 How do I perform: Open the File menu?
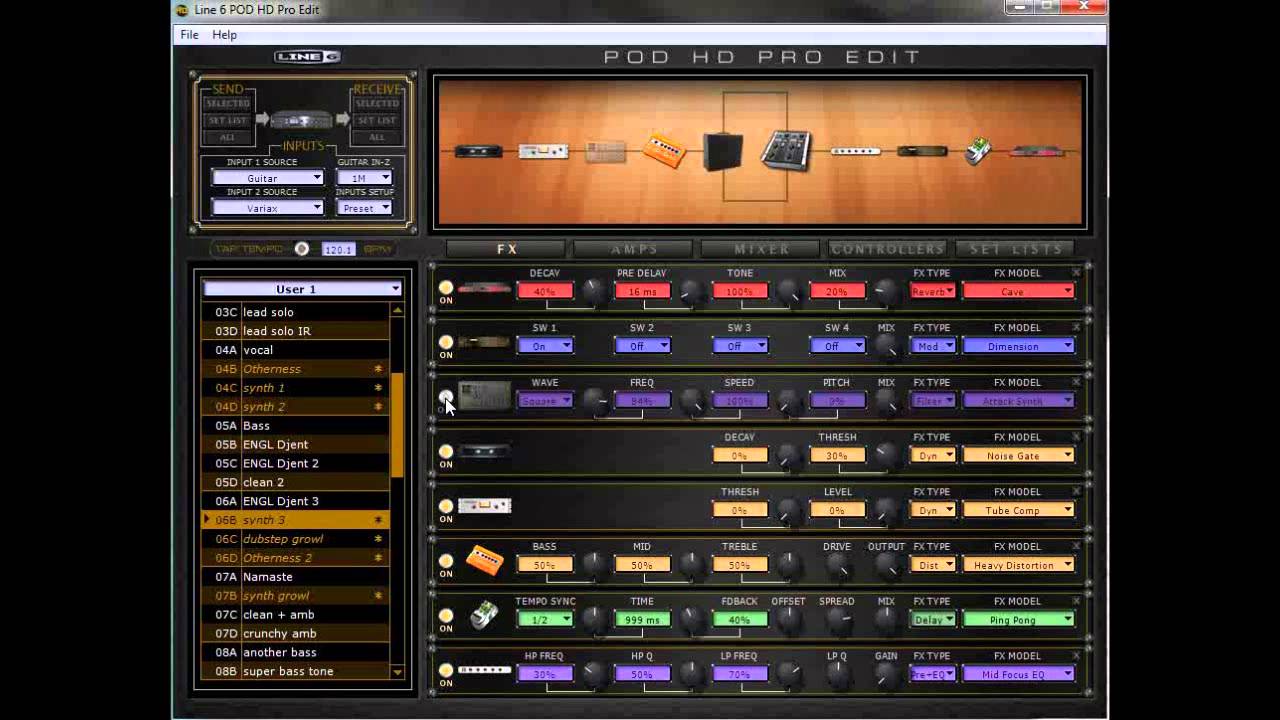[189, 34]
